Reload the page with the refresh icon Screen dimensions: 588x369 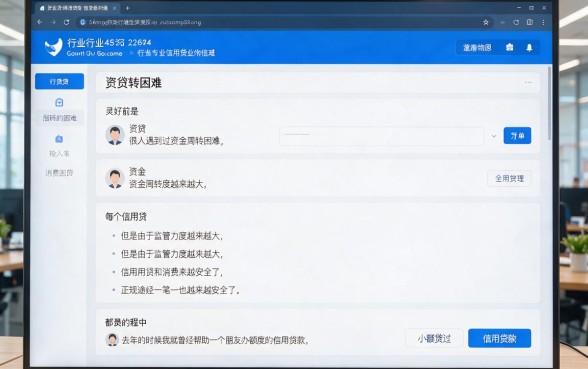point(66,22)
